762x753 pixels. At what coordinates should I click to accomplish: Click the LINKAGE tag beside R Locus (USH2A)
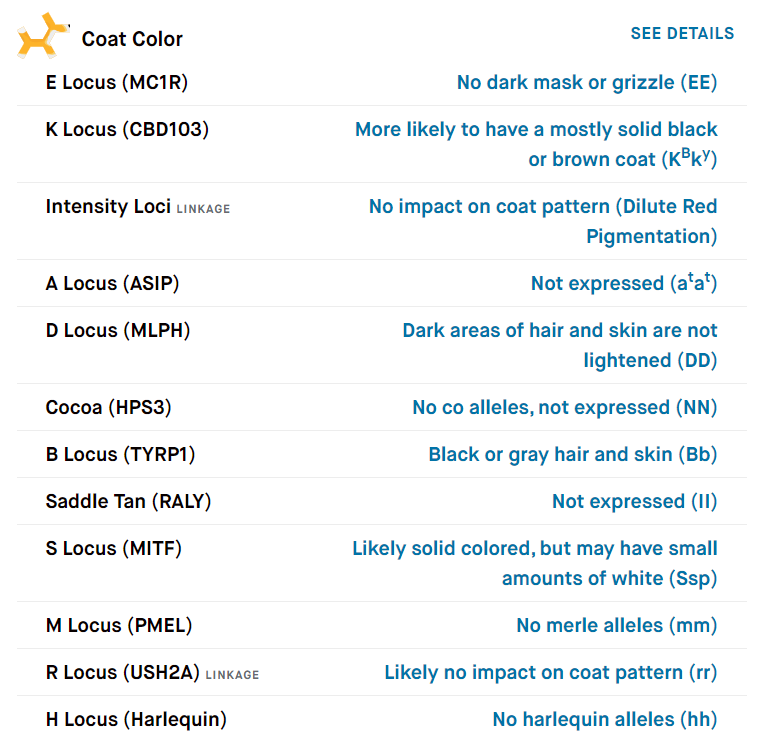(x=232, y=675)
